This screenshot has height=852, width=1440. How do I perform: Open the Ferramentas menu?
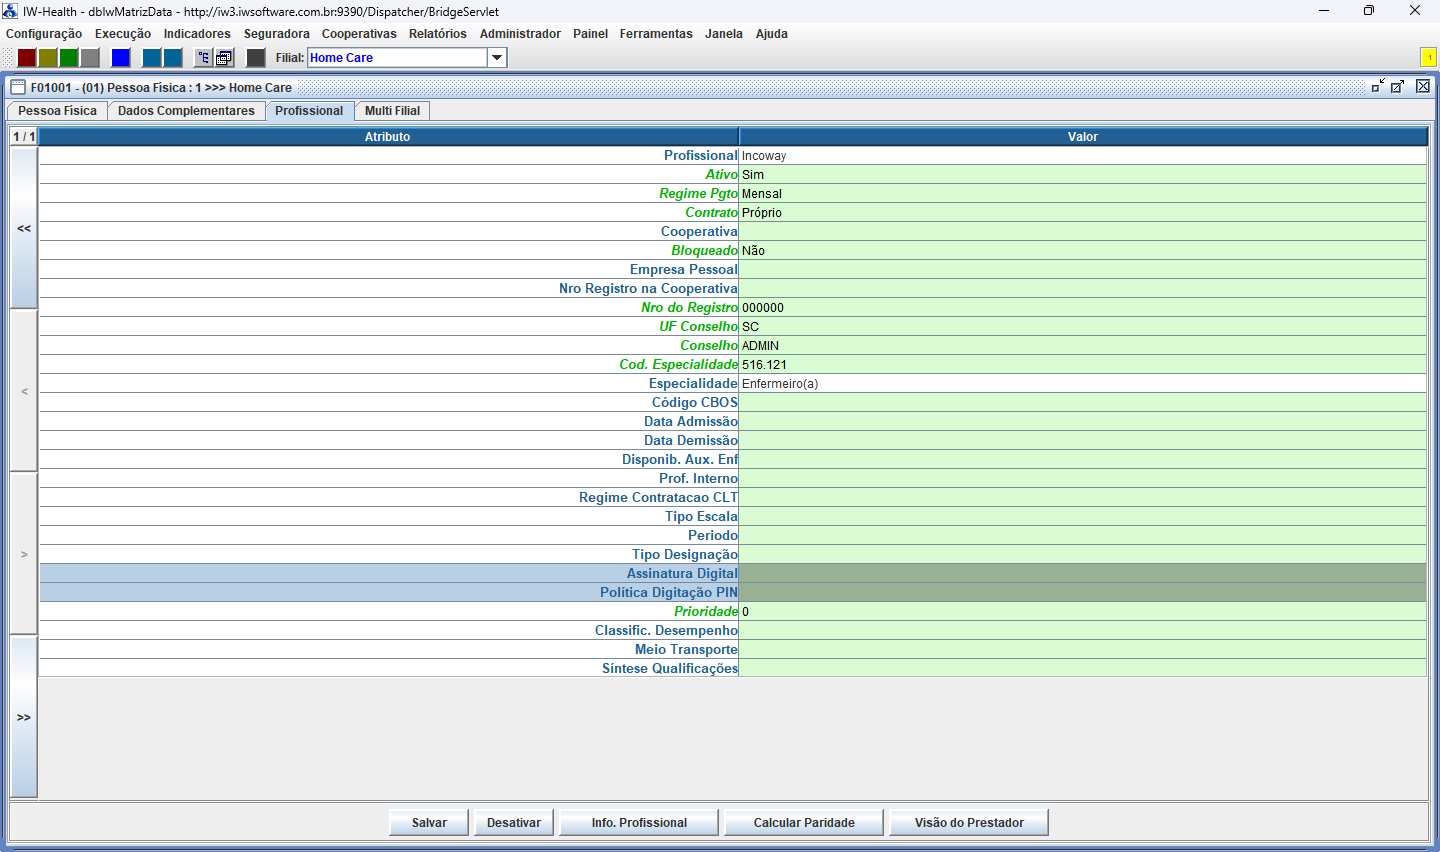point(655,34)
